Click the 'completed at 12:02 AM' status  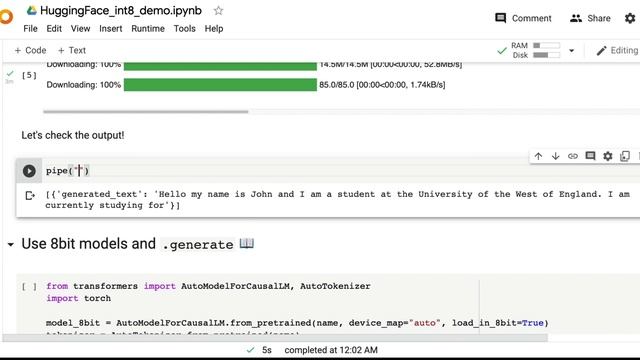[x=331, y=350]
